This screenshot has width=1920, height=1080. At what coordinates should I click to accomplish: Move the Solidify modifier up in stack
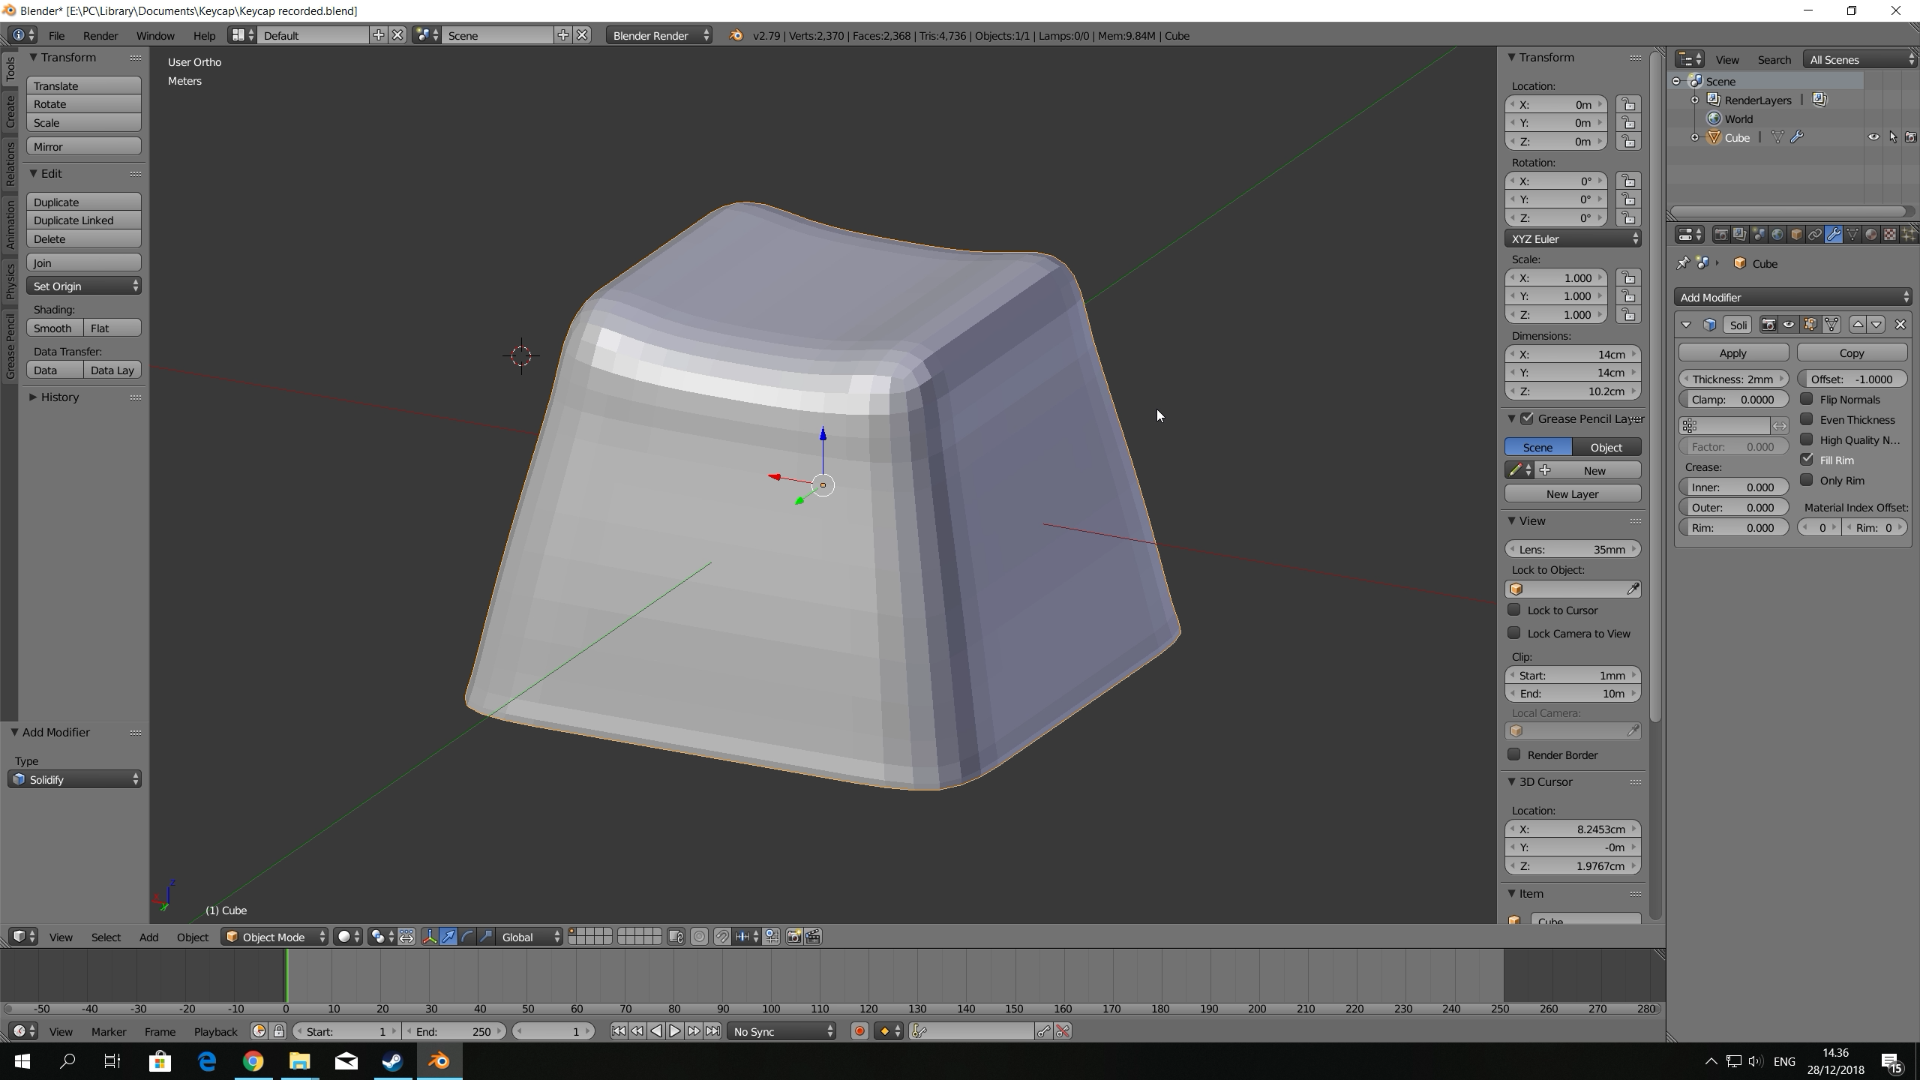1858,324
